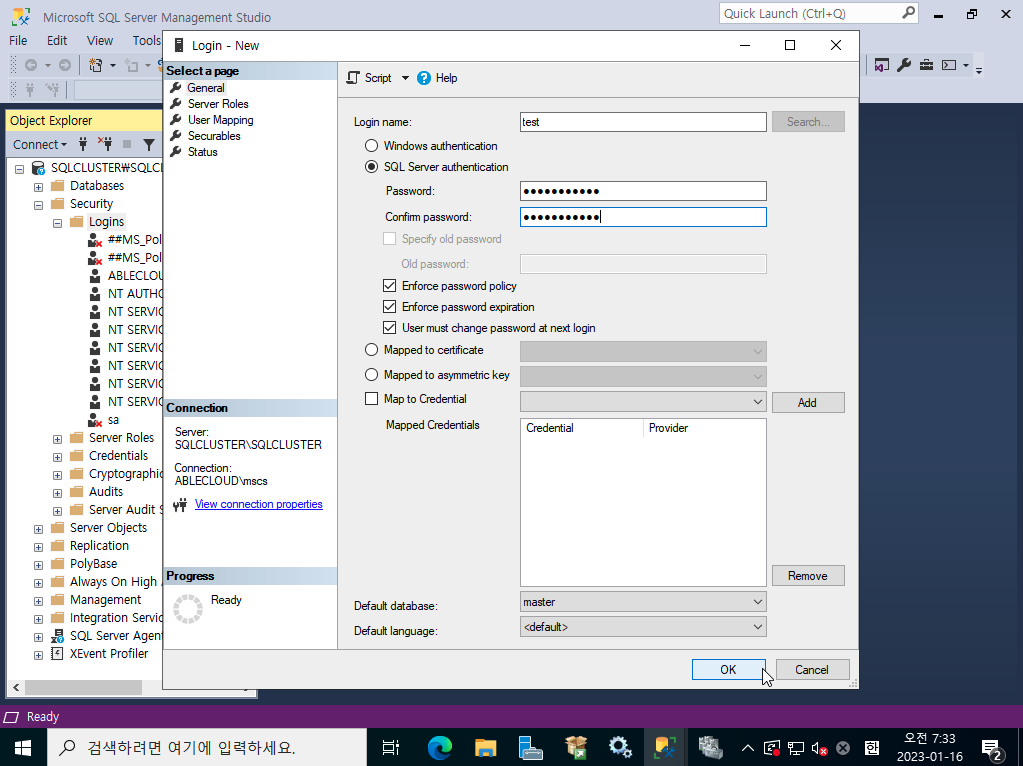Uncheck User must change password at next login

[x=389, y=328]
